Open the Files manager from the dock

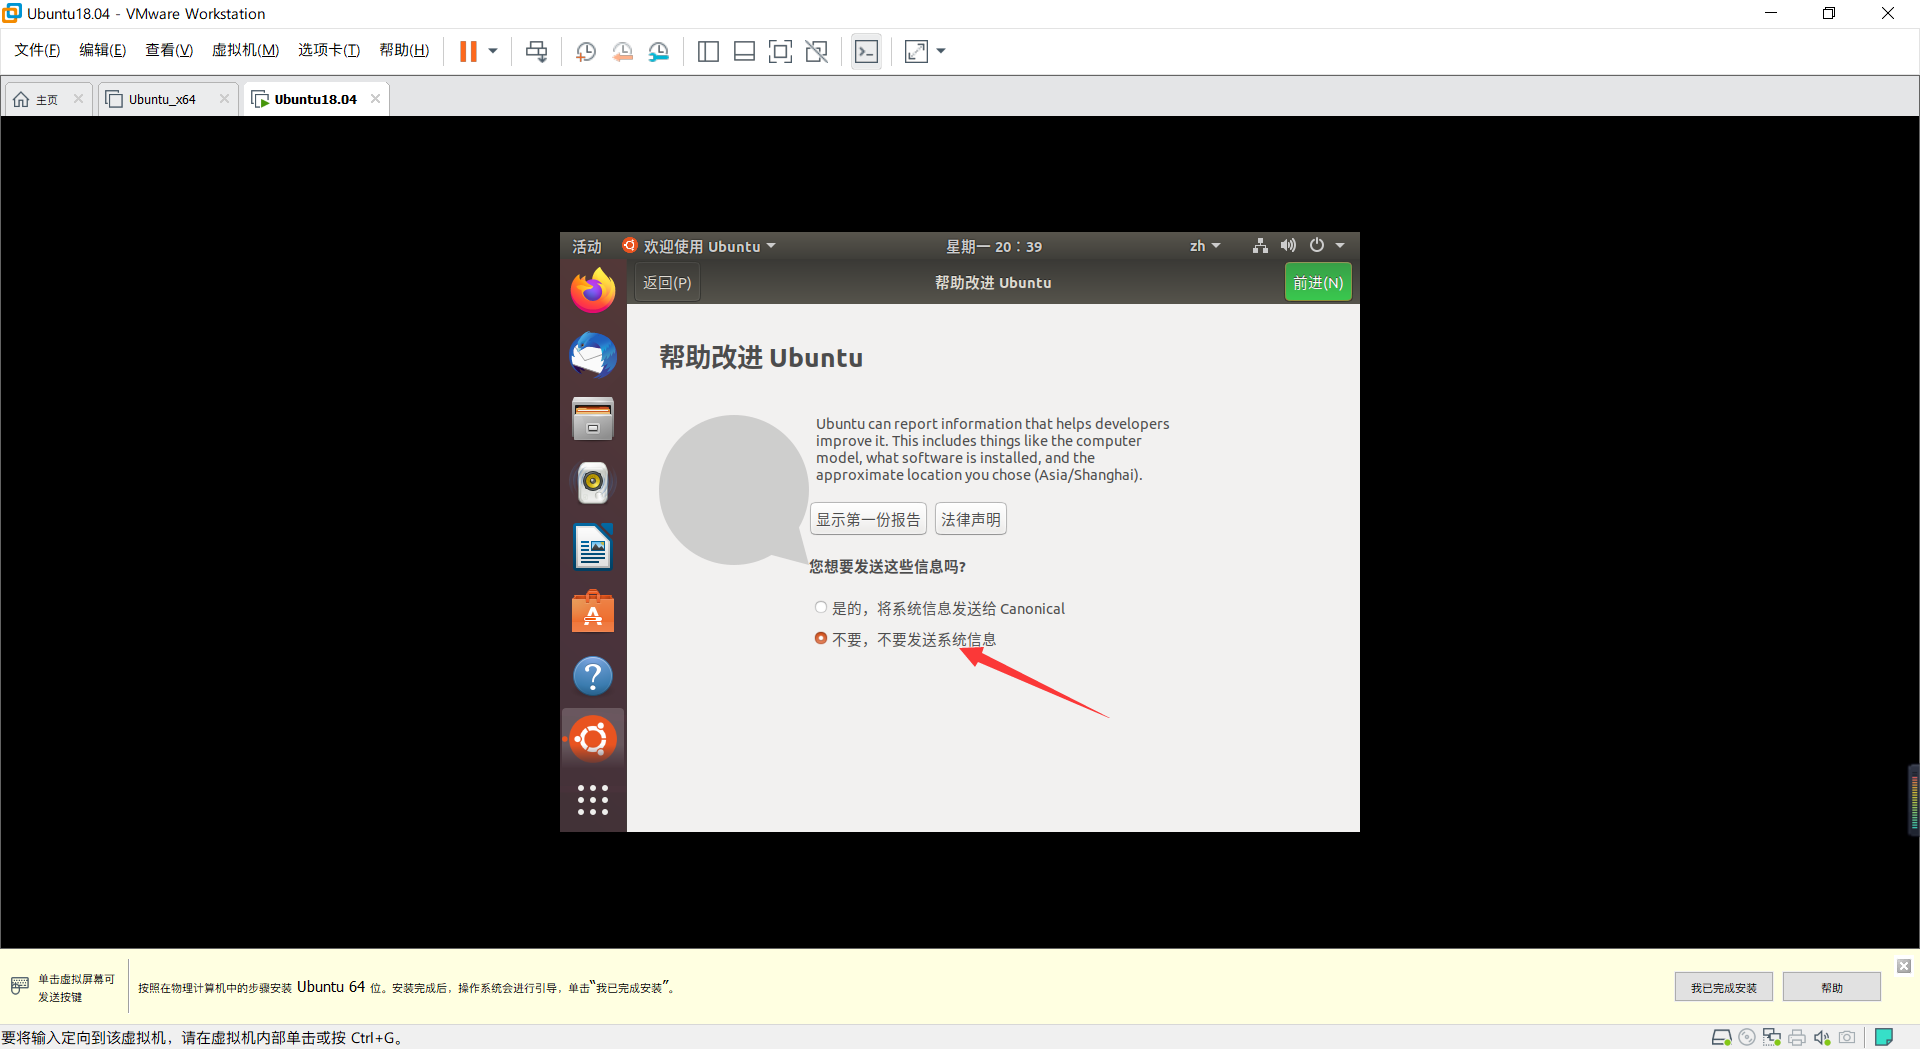[x=593, y=419]
